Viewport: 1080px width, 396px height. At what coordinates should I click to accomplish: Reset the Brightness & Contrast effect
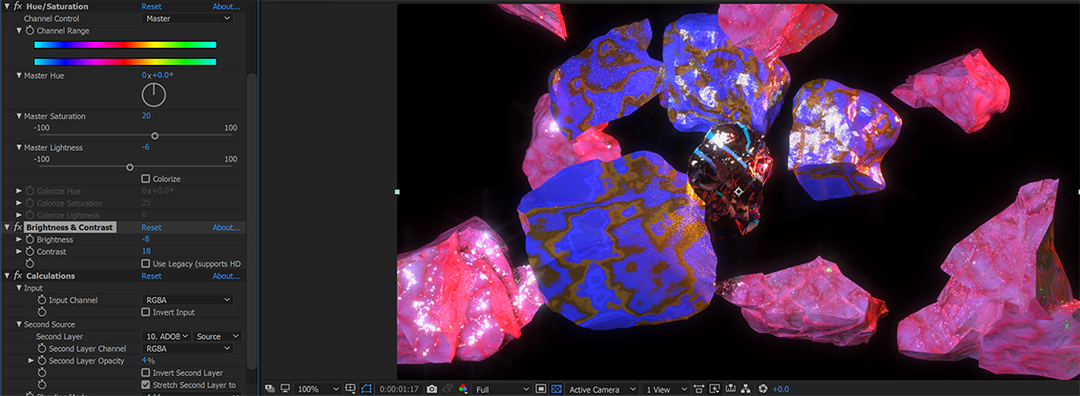[152, 227]
